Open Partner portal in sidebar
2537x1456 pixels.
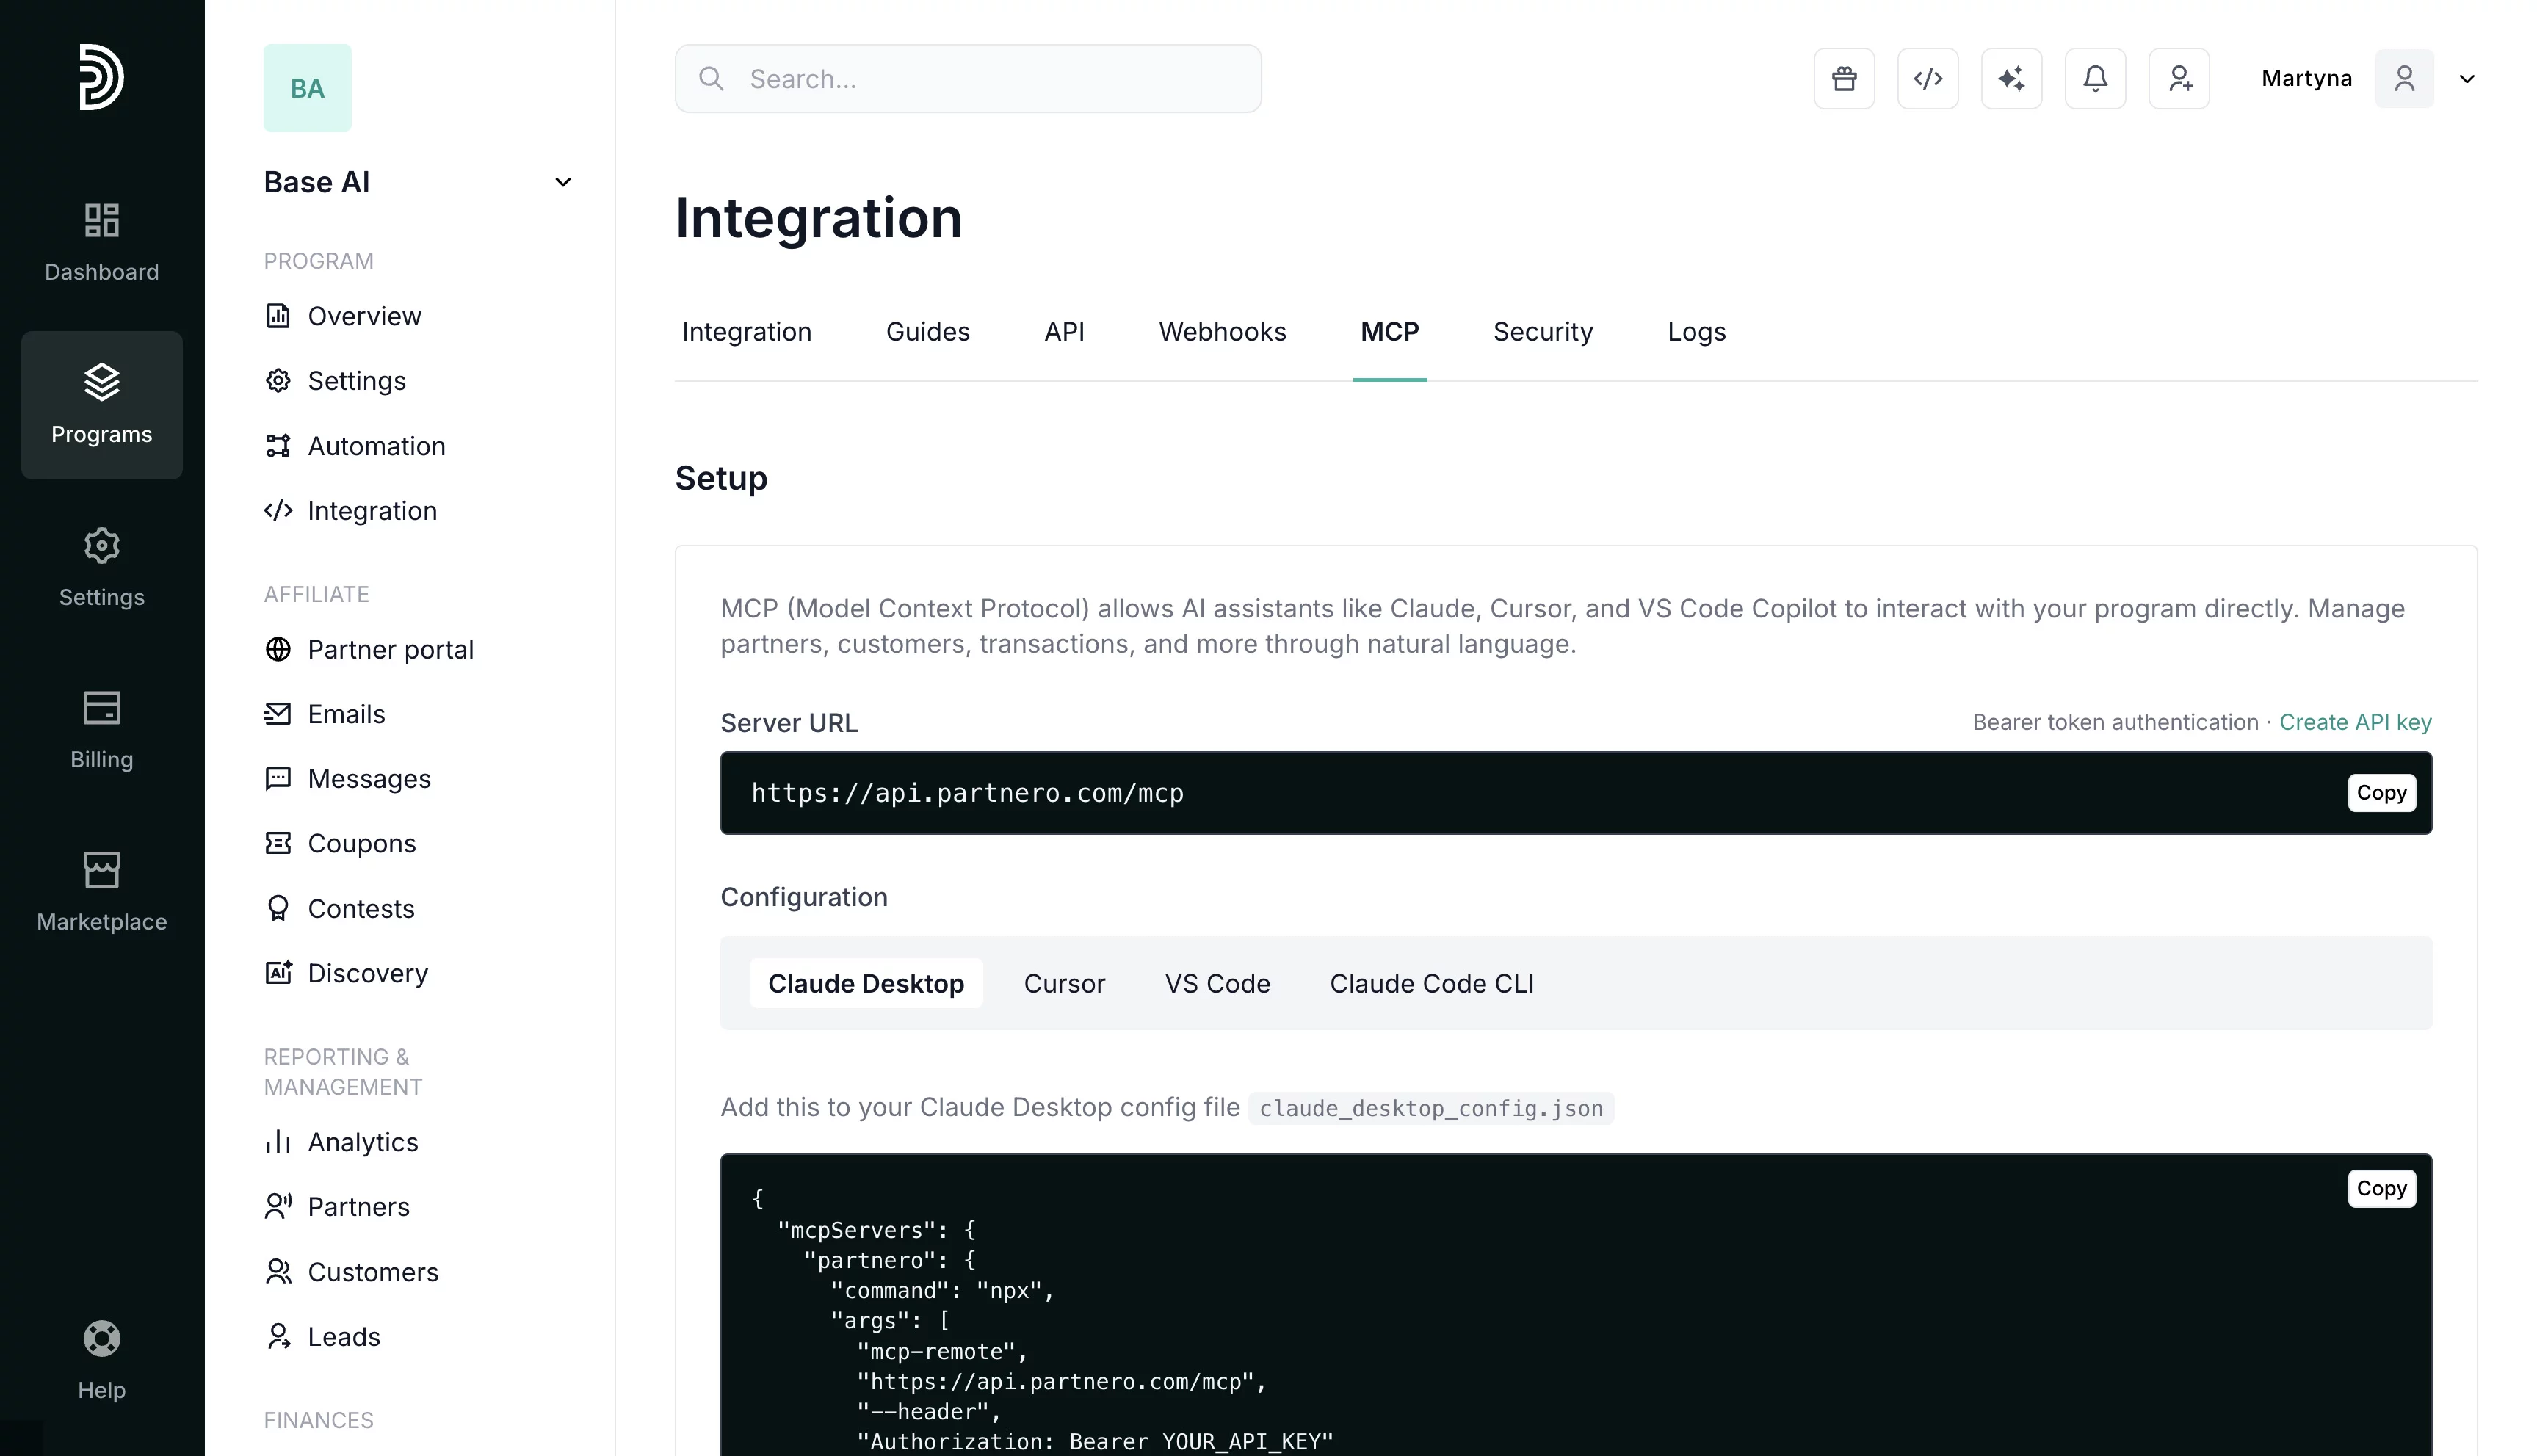click(x=390, y=650)
